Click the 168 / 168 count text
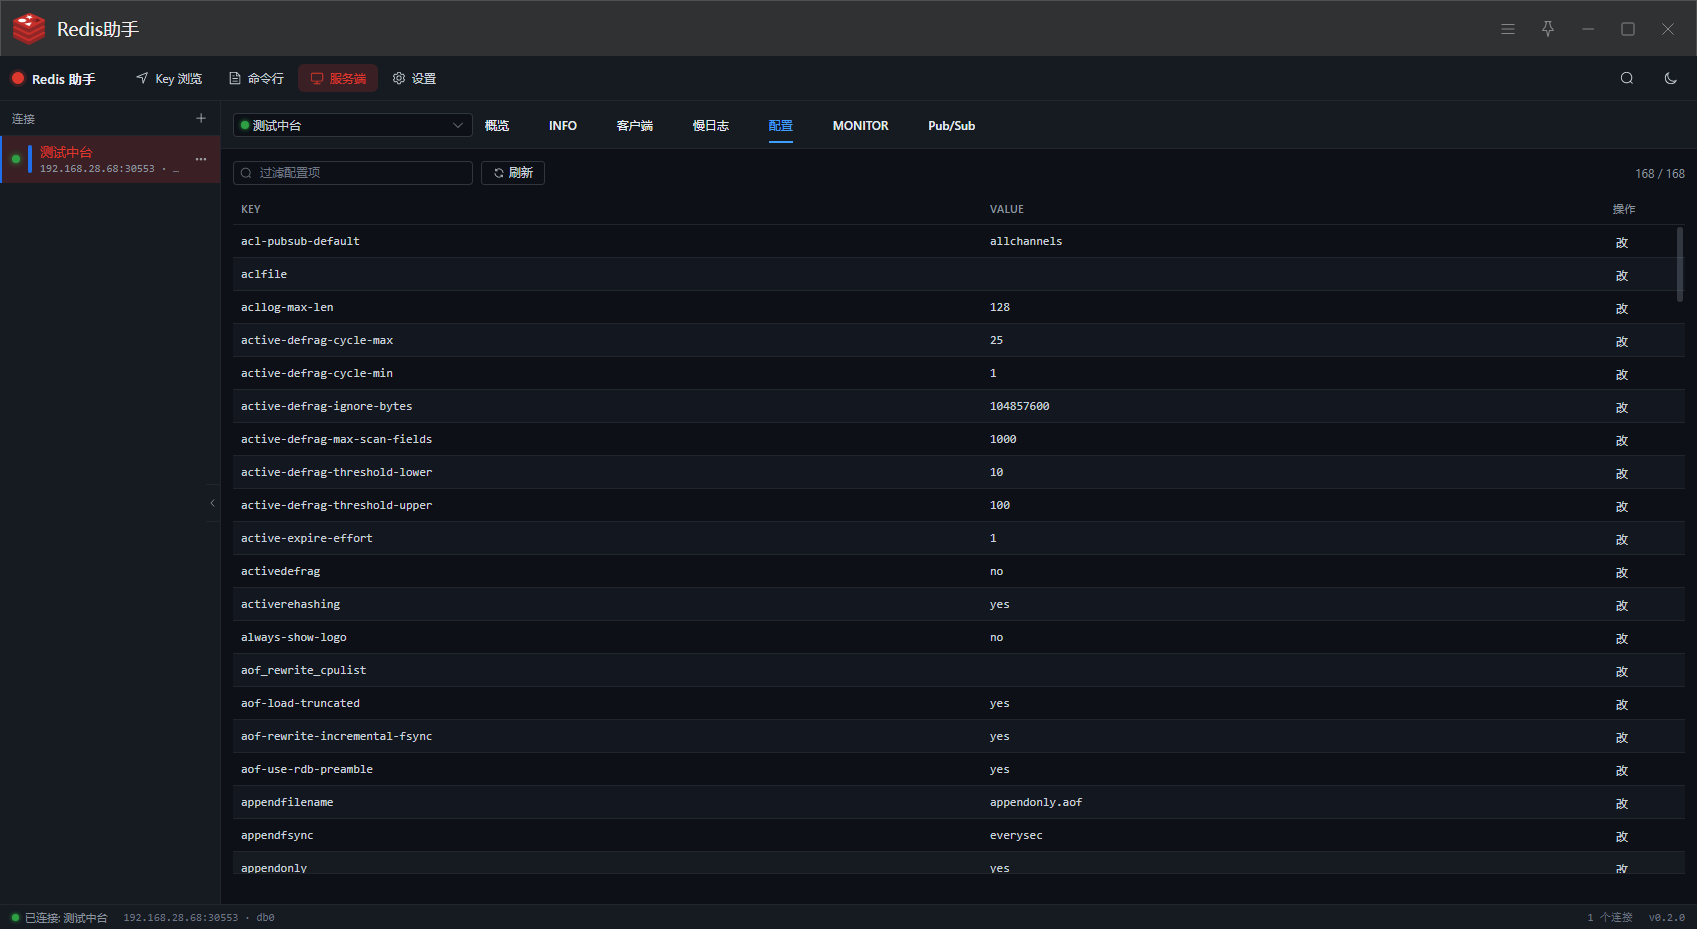This screenshot has height=929, width=1697. pos(1660,173)
